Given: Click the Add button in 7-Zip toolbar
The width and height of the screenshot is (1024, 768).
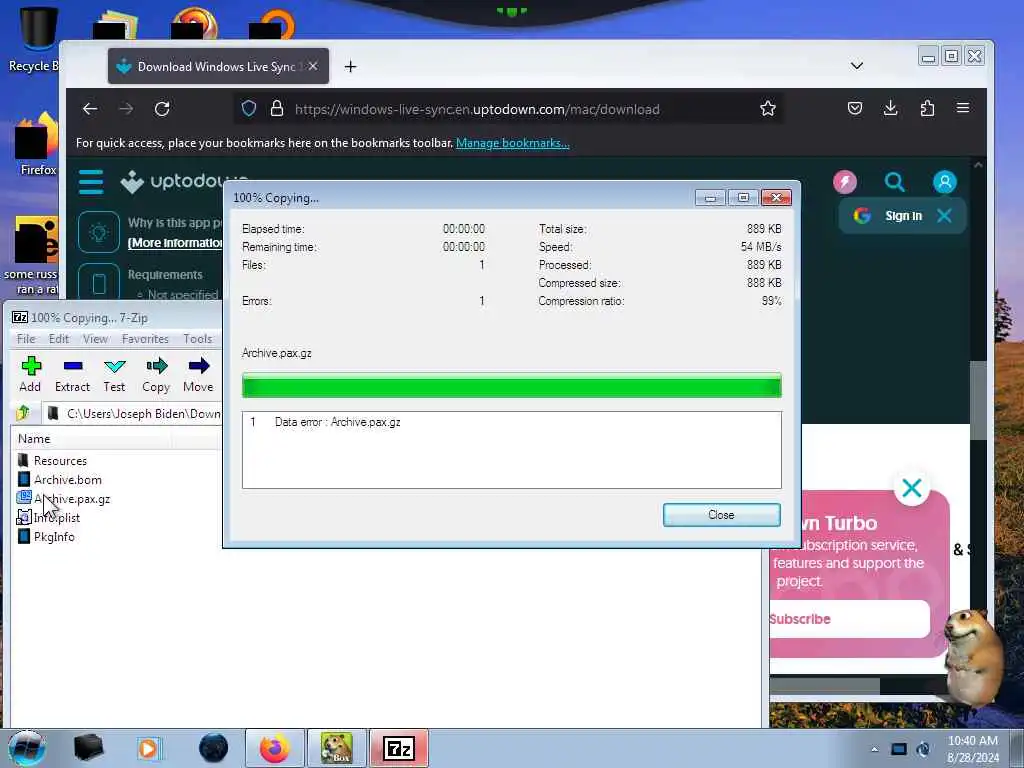Looking at the screenshot, I should [30, 374].
